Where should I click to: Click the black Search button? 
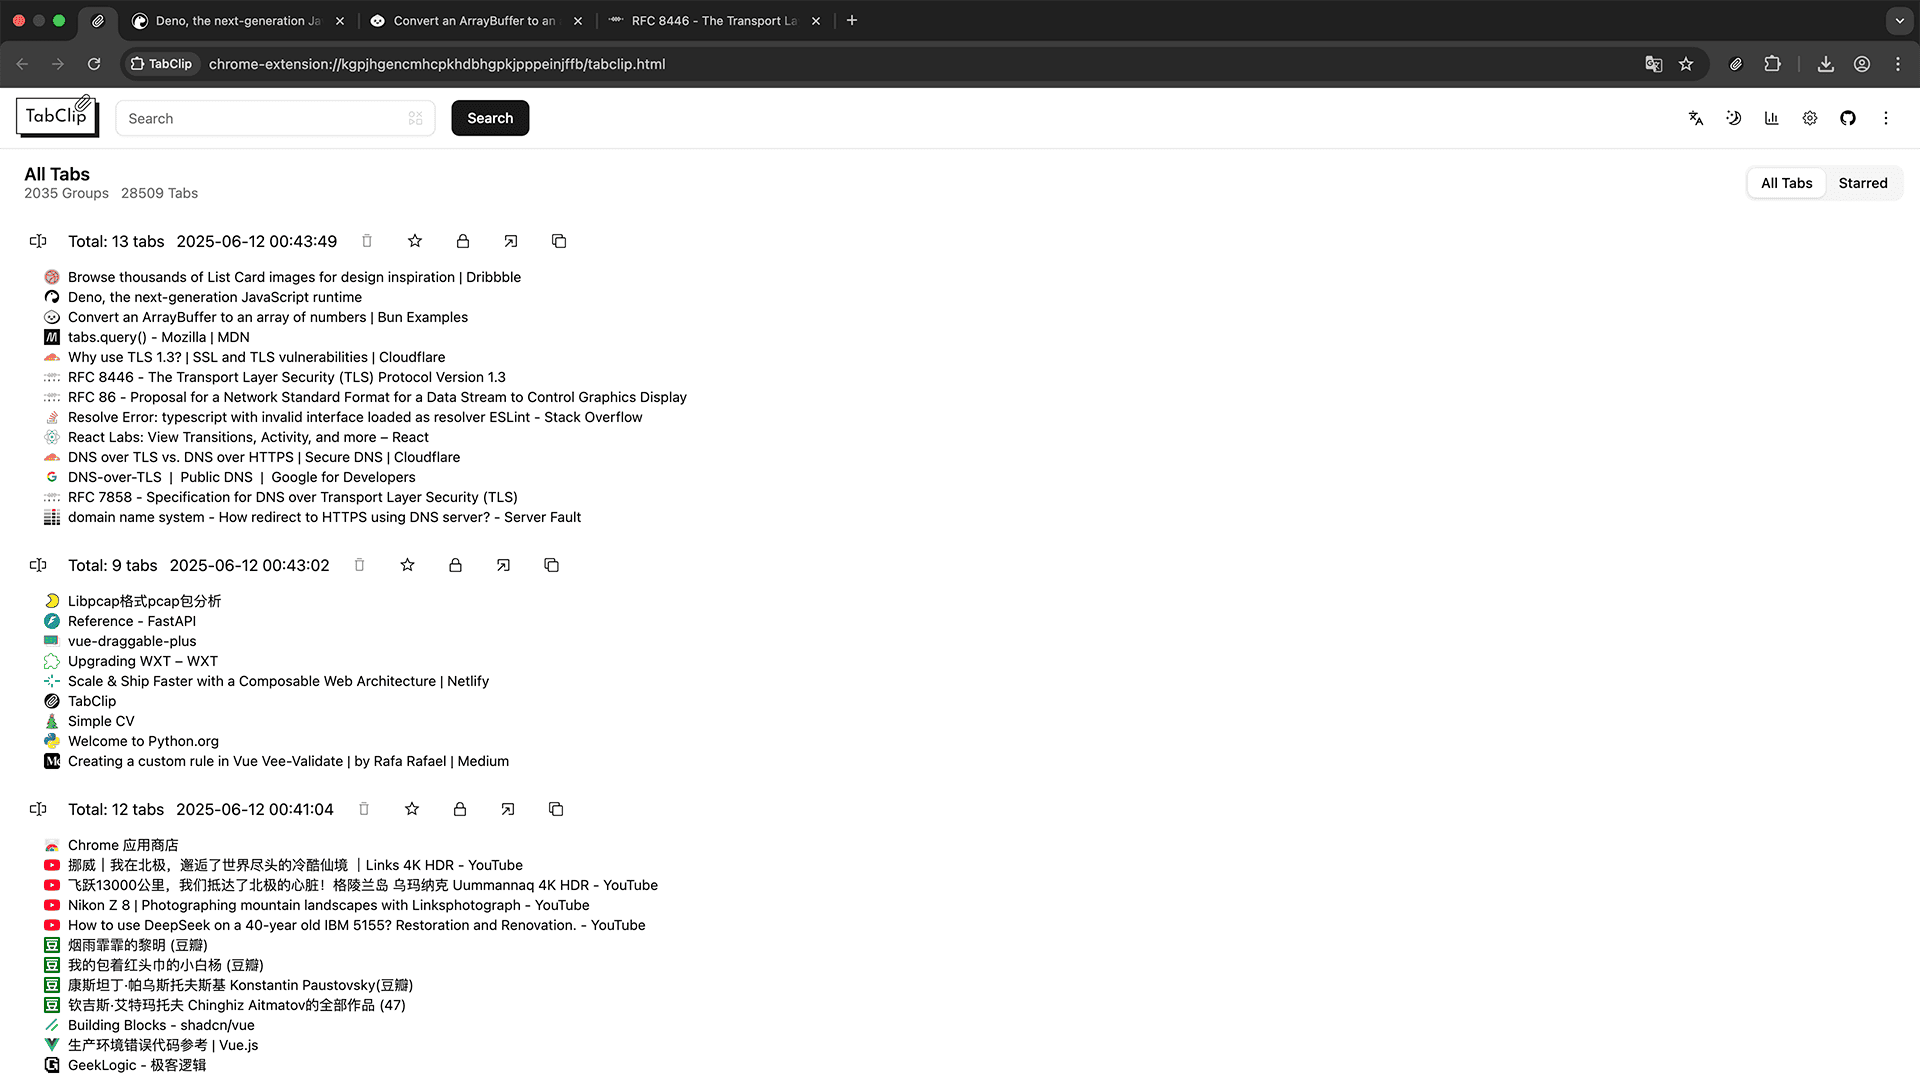coord(490,118)
